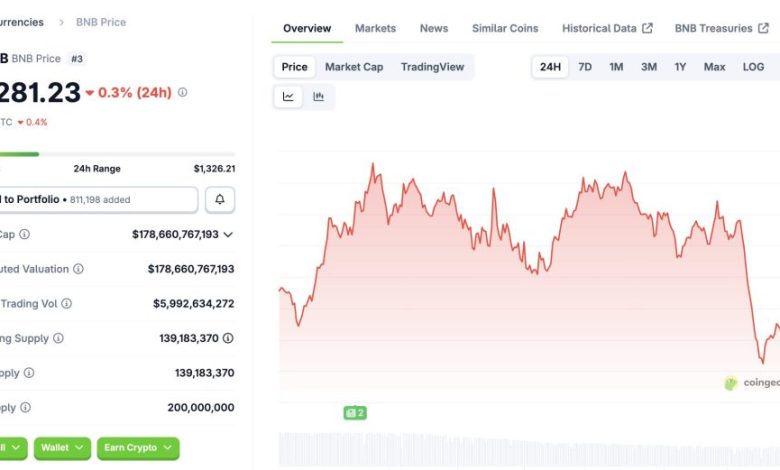Select the 7D time range
The width and height of the screenshot is (780, 470).
[585, 67]
